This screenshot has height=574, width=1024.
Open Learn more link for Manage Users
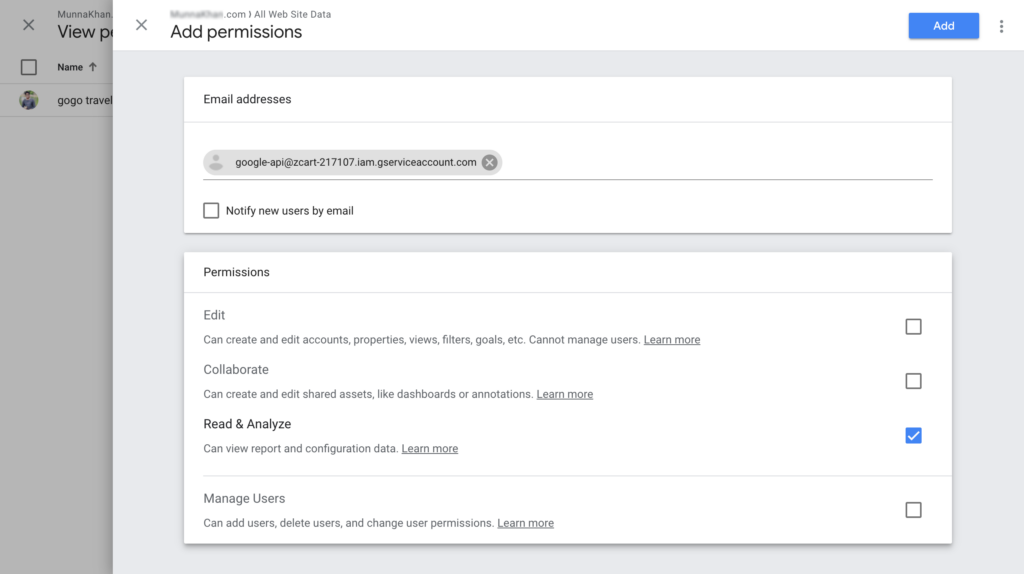525,523
